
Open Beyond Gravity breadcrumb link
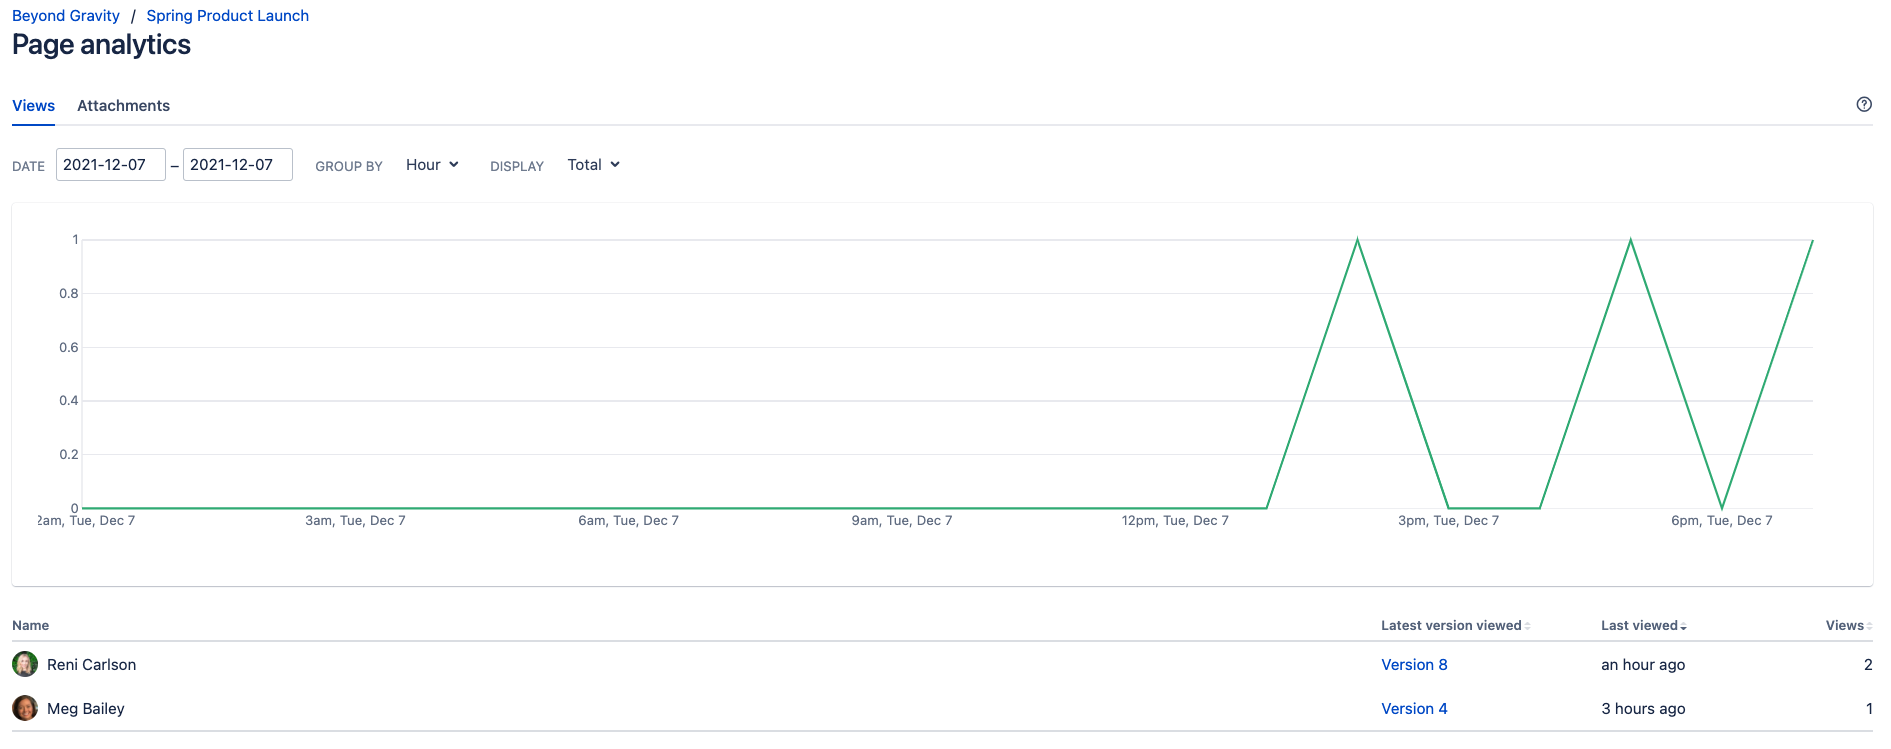(66, 16)
